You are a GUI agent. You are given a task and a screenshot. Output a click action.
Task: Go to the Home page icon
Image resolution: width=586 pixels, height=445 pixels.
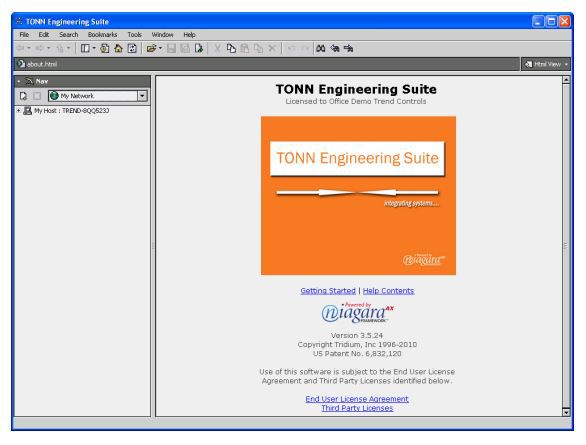click(x=118, y=48)
